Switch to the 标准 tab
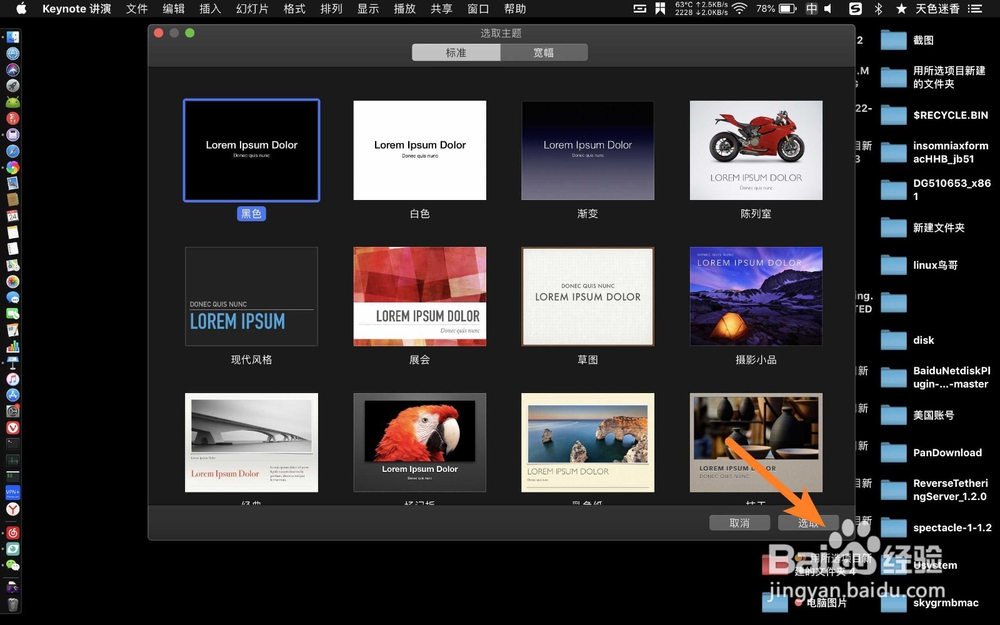 (456, 52)
